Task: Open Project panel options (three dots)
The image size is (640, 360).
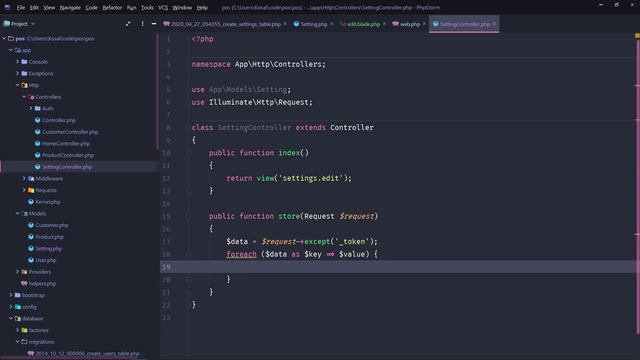Action: tap(142, 24)
